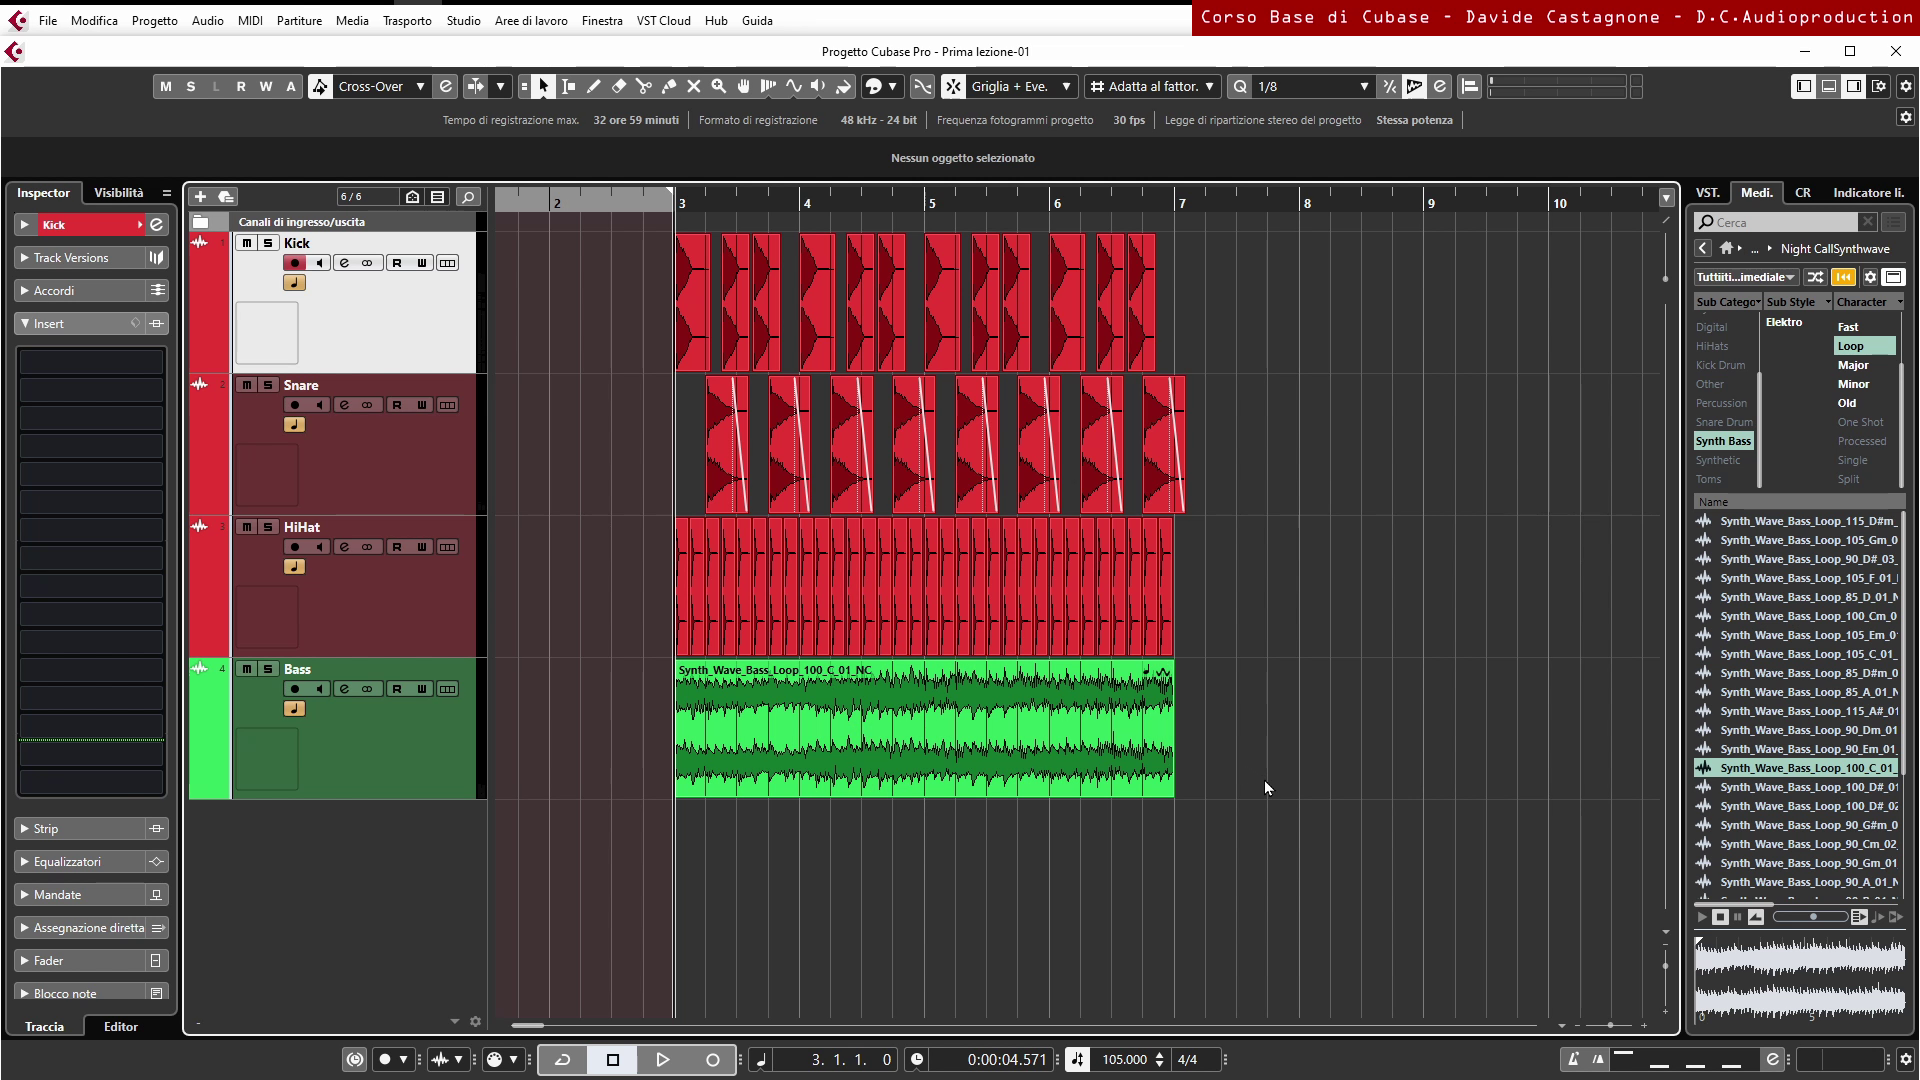This screenshot has width=1920, height=1080.
Task: Expand the Fader inspector section
Action: click(x=80, y=961)
